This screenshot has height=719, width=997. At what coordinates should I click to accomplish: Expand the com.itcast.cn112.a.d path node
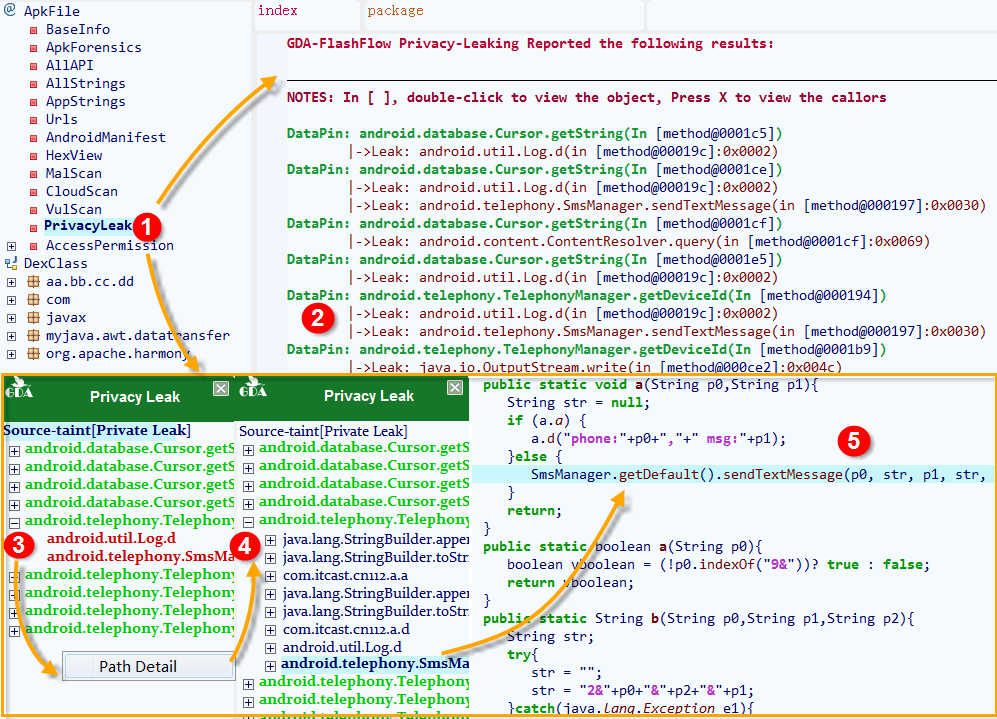(x=269, y=630)
